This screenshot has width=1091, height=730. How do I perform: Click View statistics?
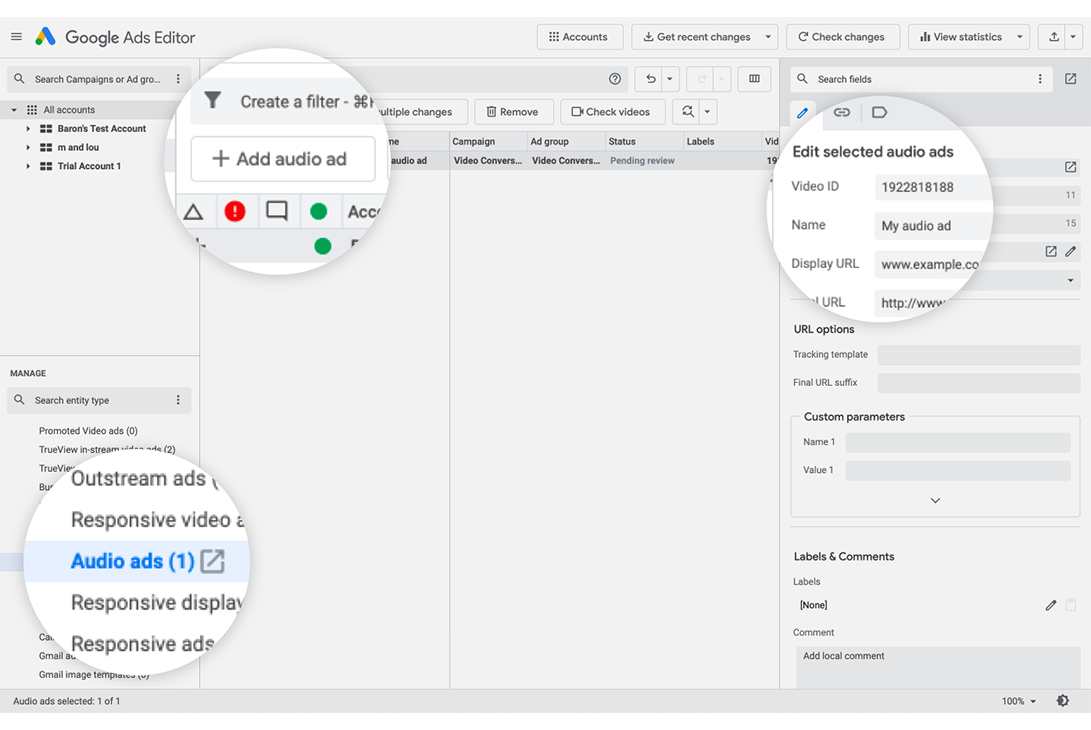[961, 37]
